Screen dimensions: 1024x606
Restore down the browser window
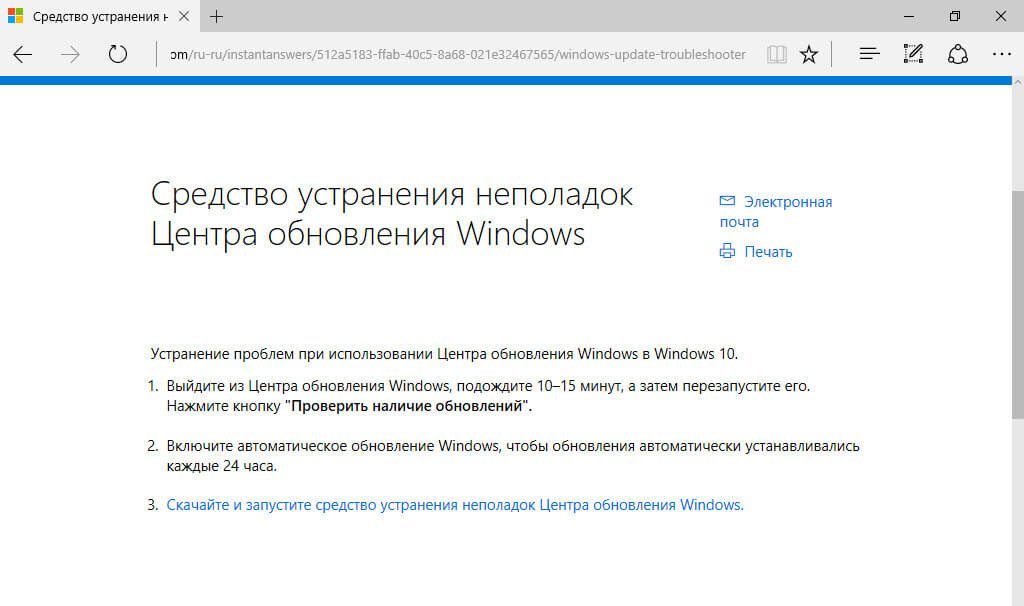tap(955, 17)
